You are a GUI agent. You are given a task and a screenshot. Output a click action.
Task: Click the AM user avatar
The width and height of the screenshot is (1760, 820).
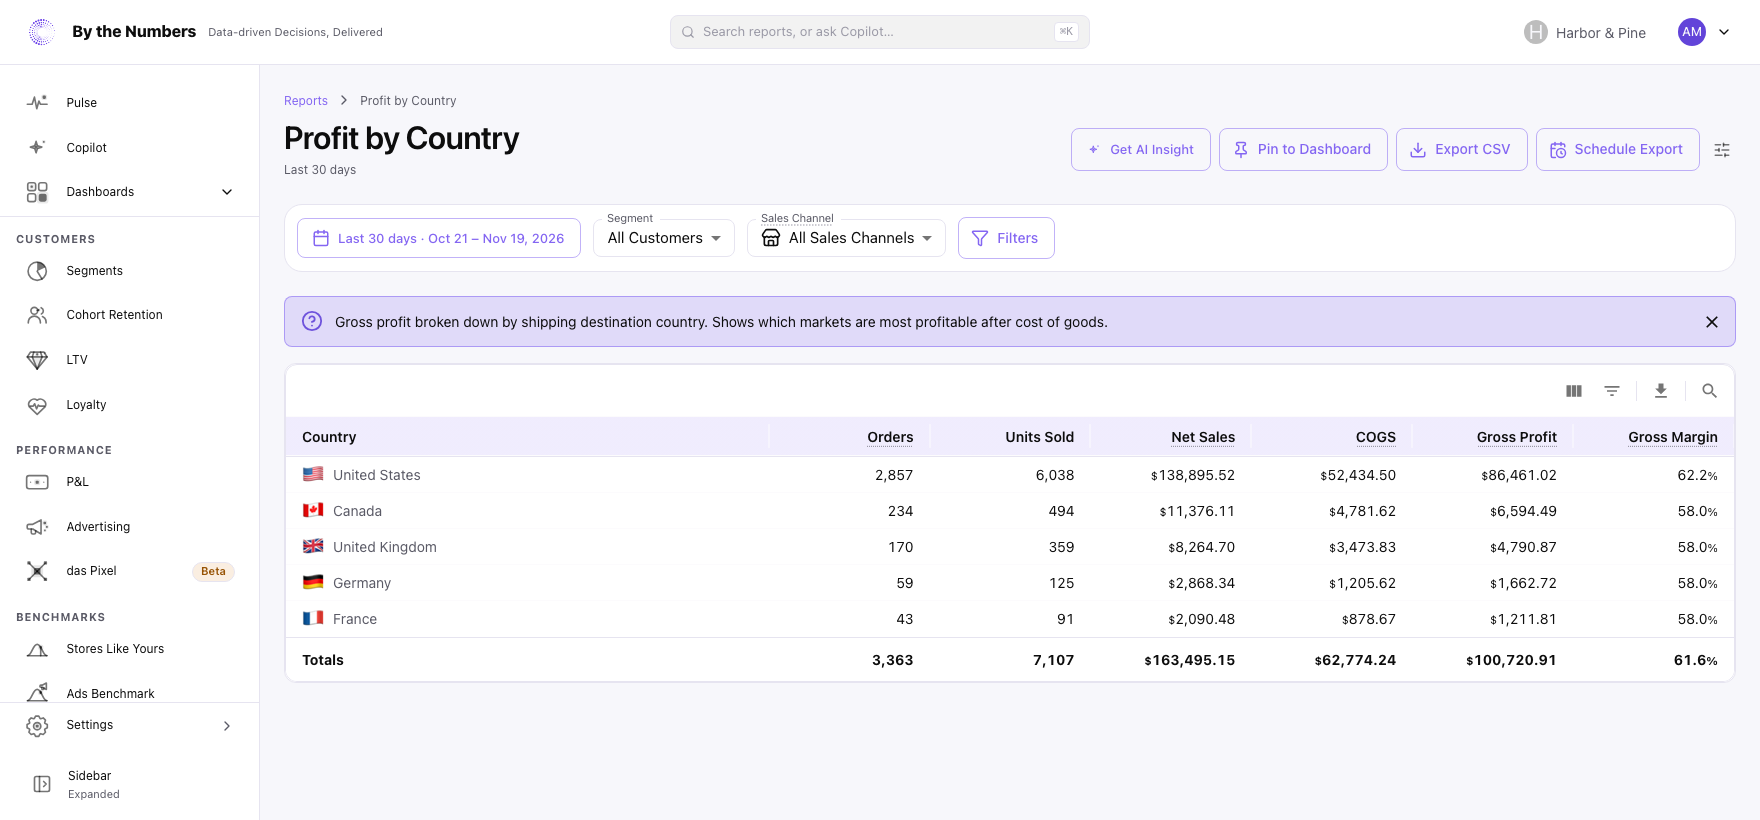pyautogui.click(x=1692, y=32)
